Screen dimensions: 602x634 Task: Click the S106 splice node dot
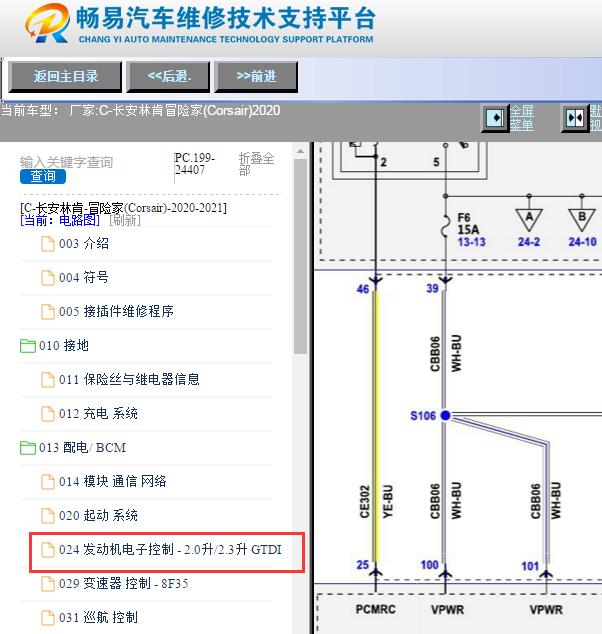(446, 415)
